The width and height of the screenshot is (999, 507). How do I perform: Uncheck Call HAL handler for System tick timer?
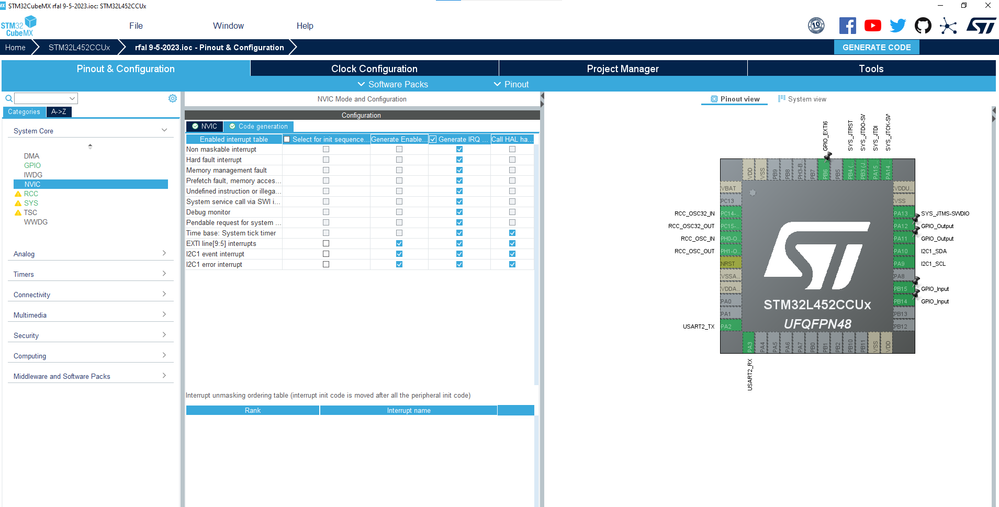point(512,233)
